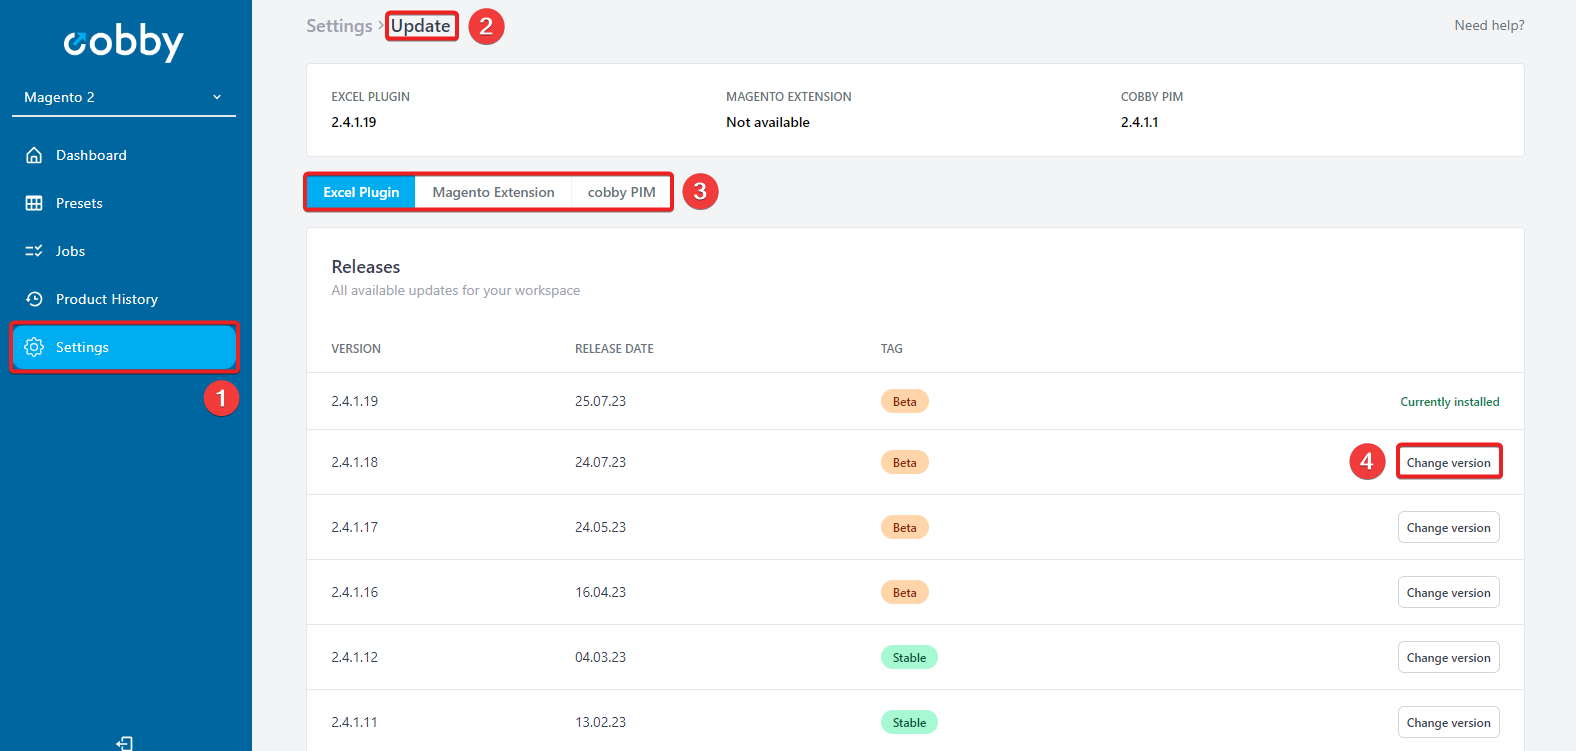This screenshot has height=751, width=1576.
Task: Click the Product History clock icon
Action: 34,299
